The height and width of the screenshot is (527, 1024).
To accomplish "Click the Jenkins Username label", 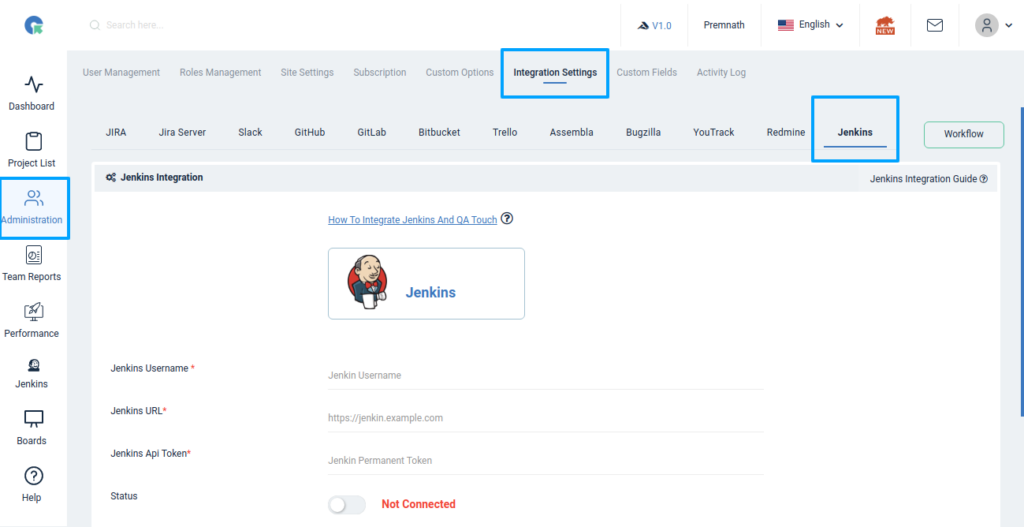I will click(x=150, y=368).
